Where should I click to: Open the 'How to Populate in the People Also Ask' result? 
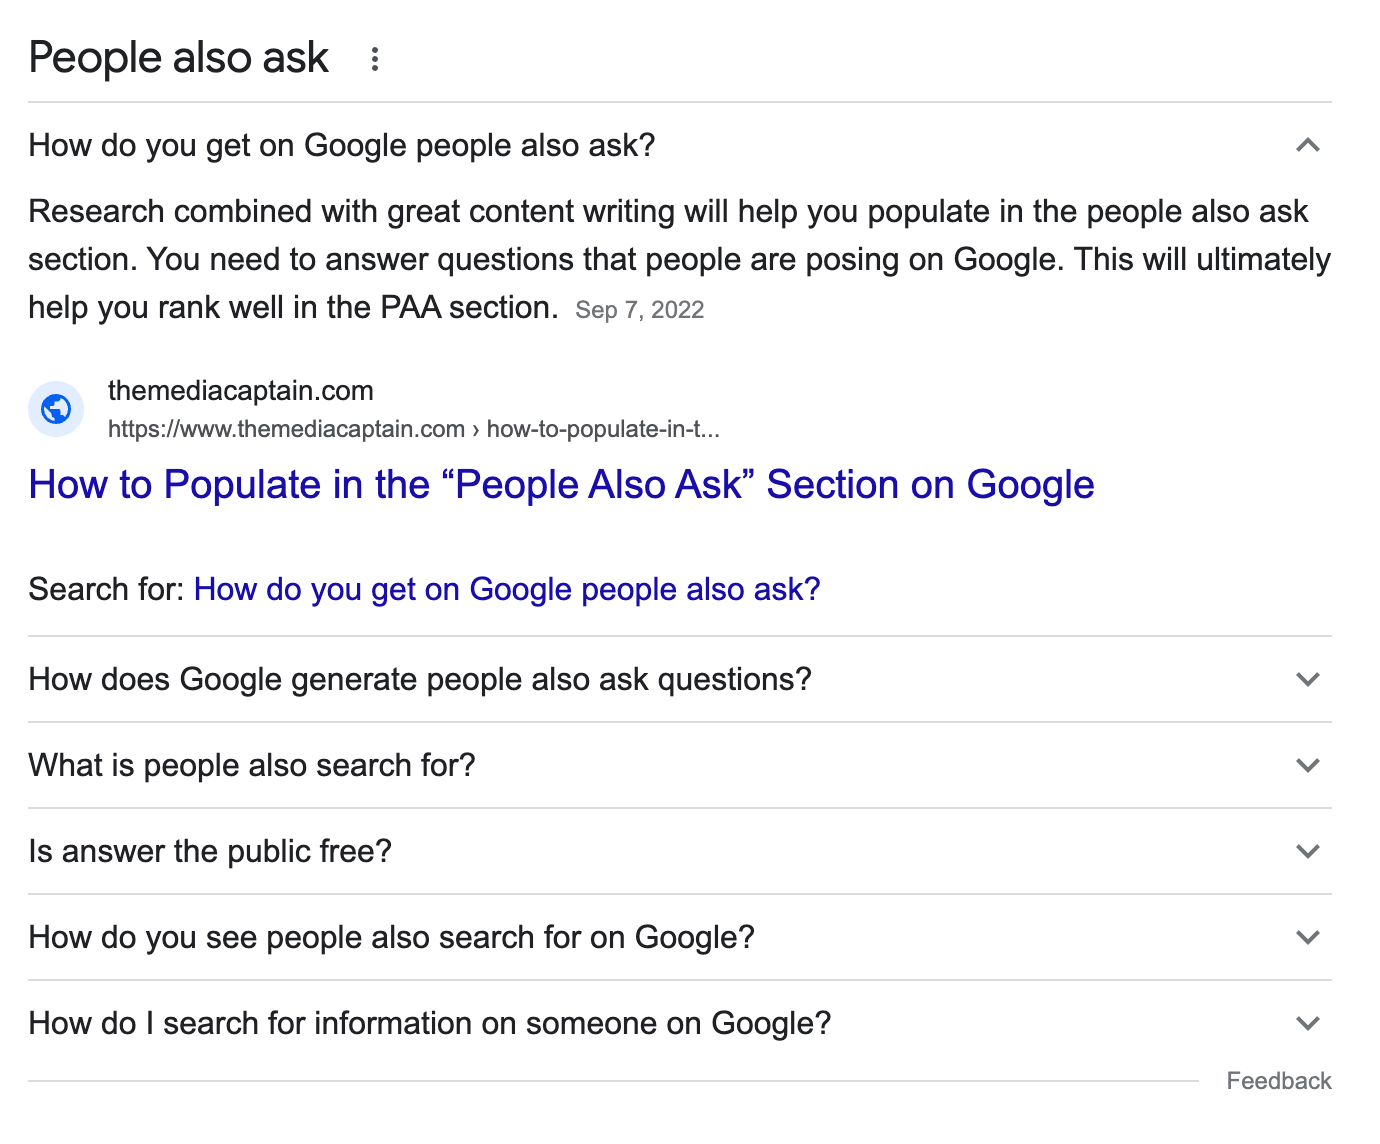point(561,485)
